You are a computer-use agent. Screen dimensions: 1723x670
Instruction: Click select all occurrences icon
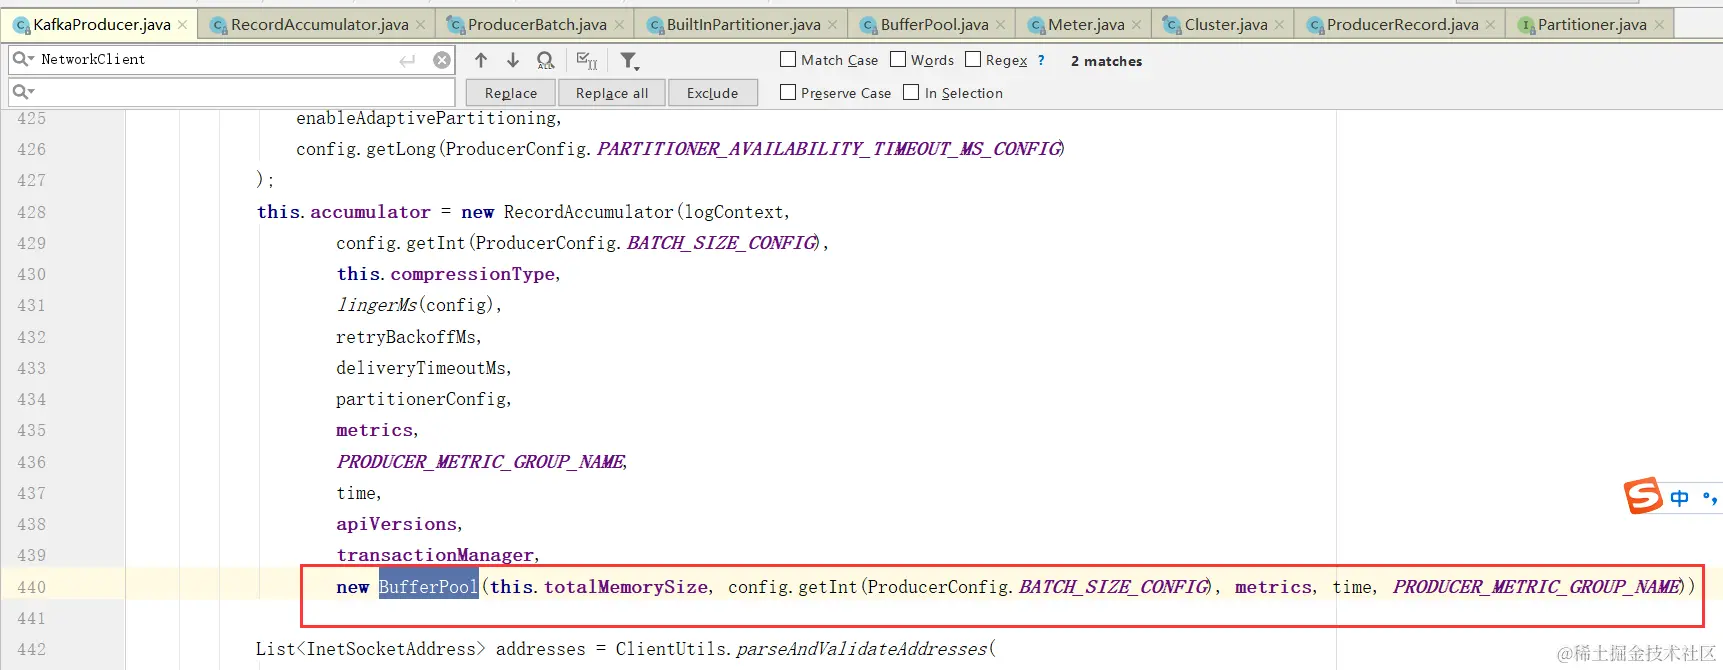point(587,61)
